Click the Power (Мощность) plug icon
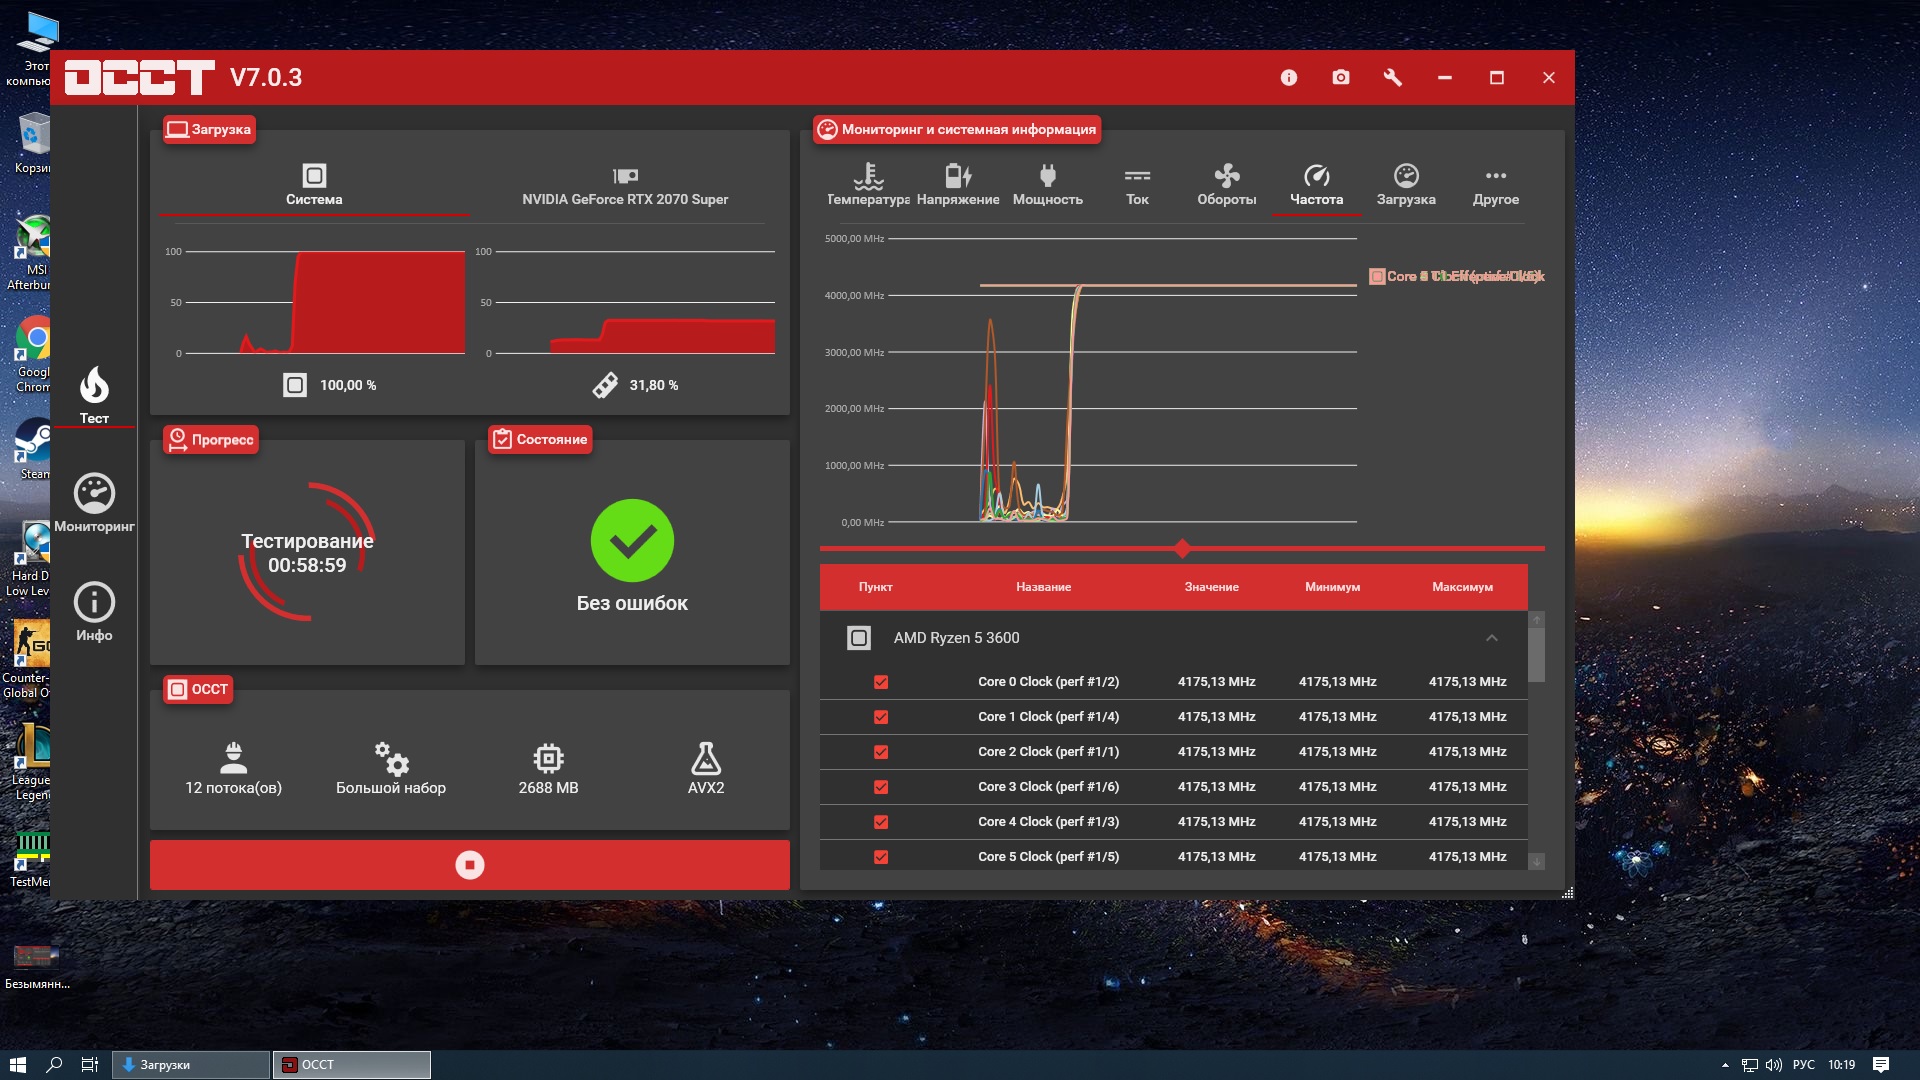1920x1080 pixels. tap(1047, 177)
